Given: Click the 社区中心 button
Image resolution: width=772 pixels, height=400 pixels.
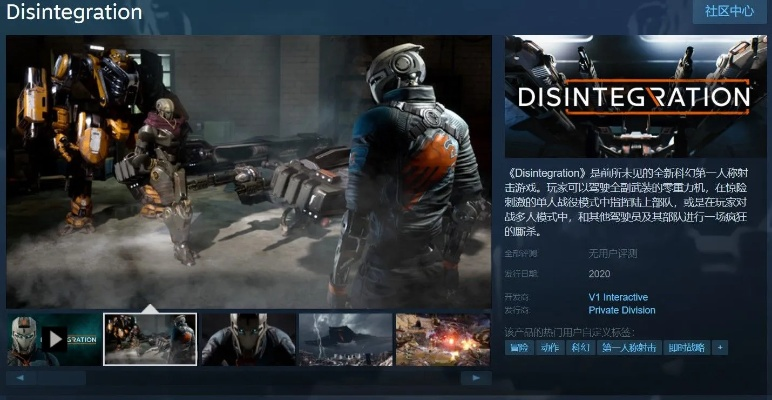Looking at the screenshot, I should pyautogui.click(x=729, y=12).
